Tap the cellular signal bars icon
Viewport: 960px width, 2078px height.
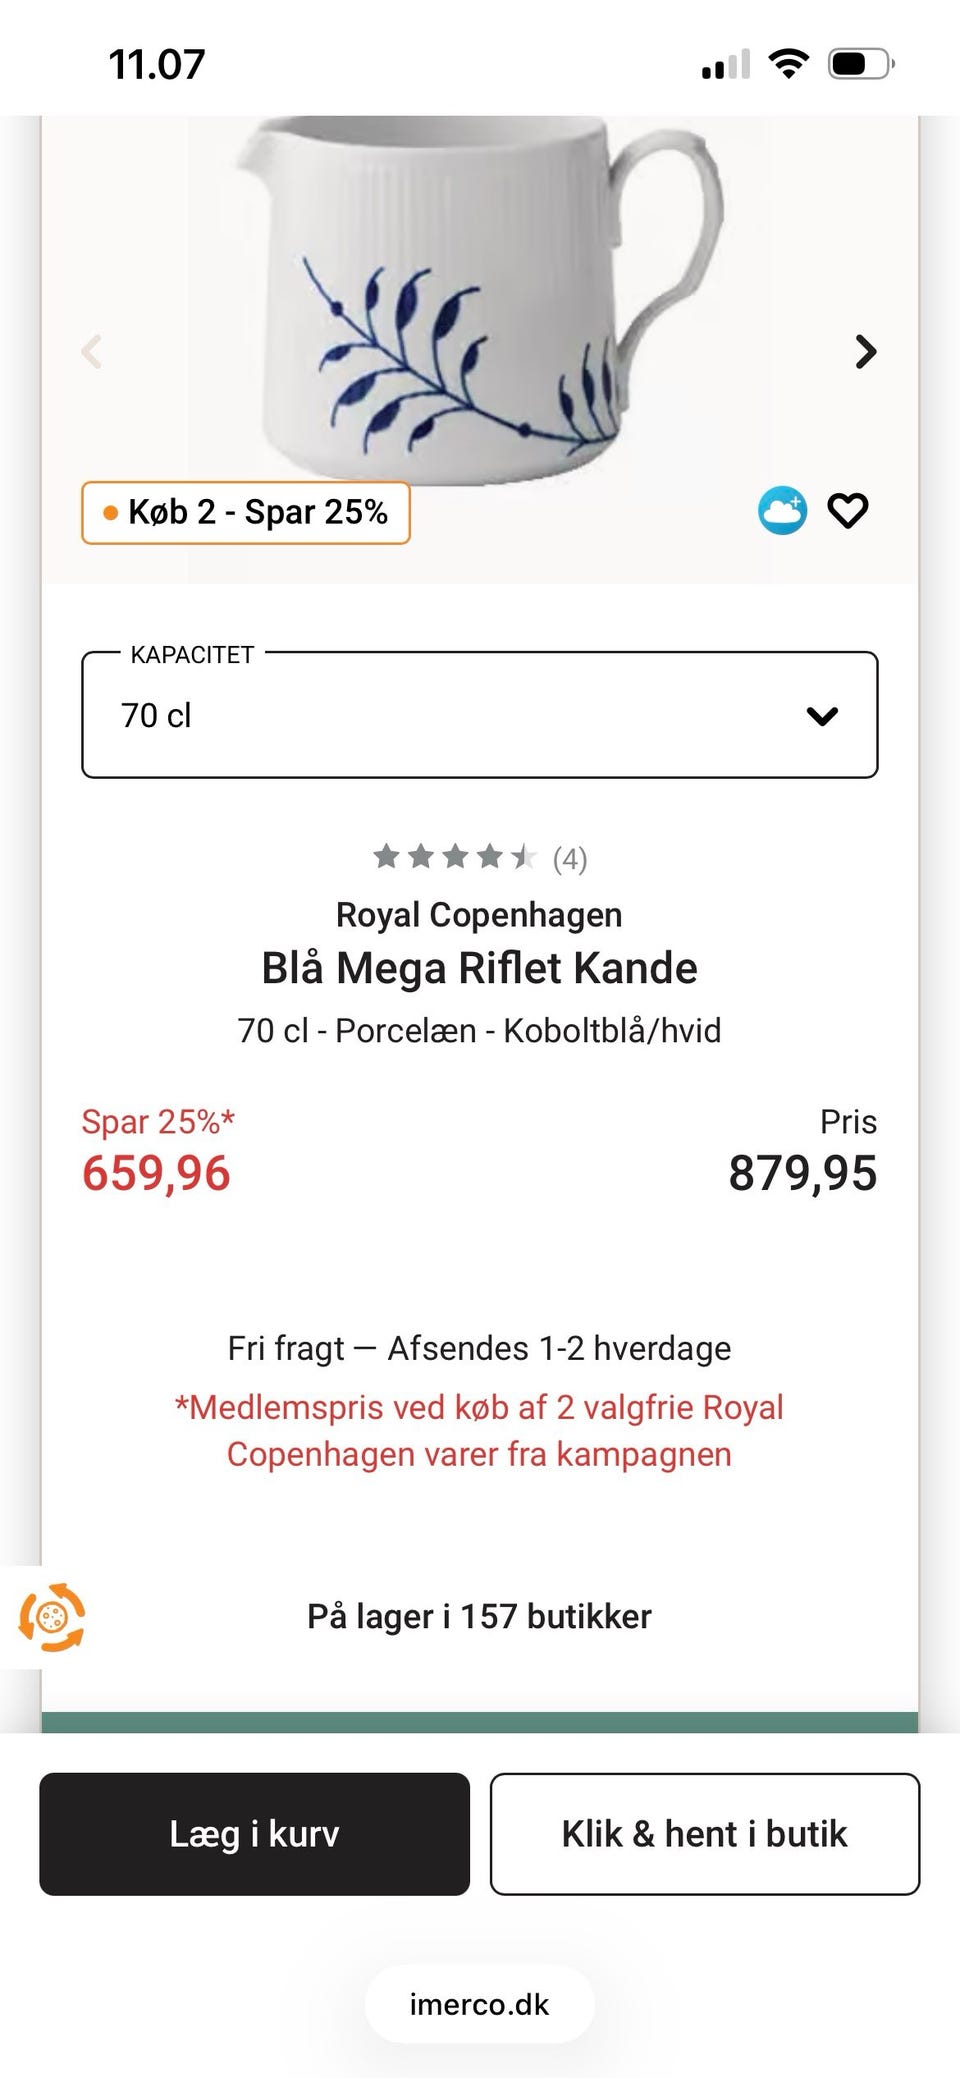(x=726, y=66)
